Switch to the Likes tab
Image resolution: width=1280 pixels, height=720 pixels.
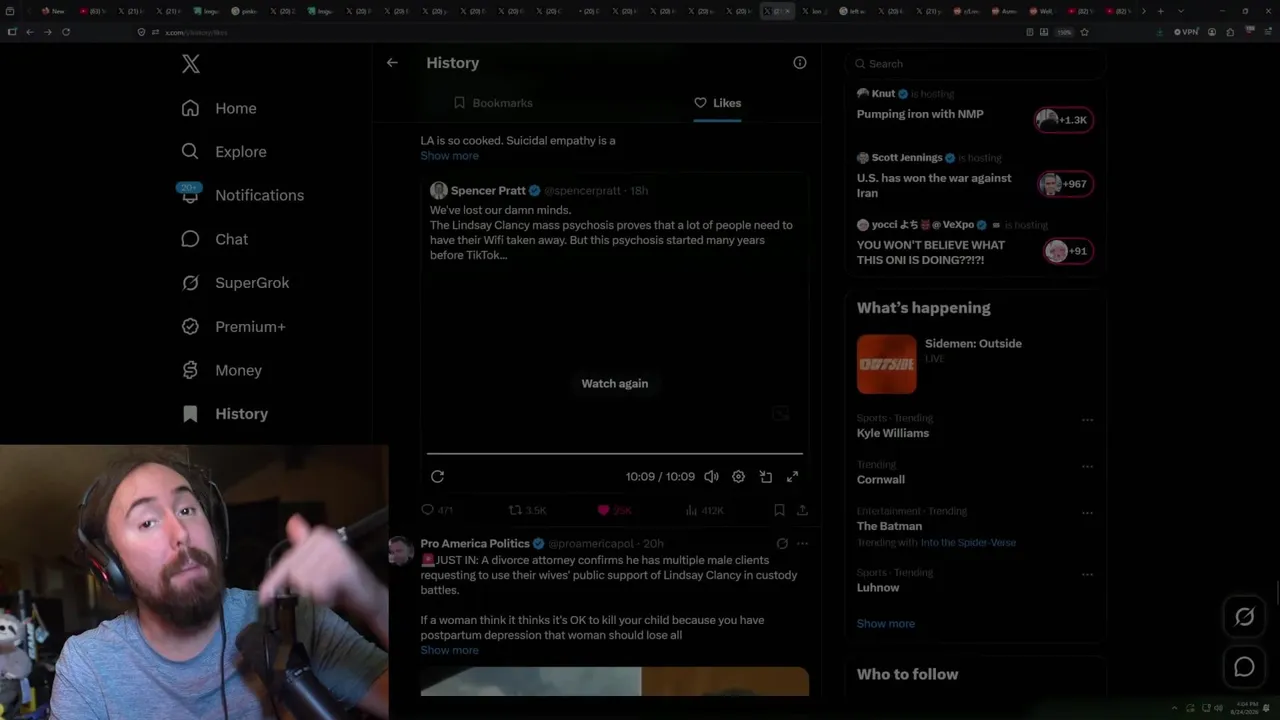pyautogui.click(x=717, y=103)
